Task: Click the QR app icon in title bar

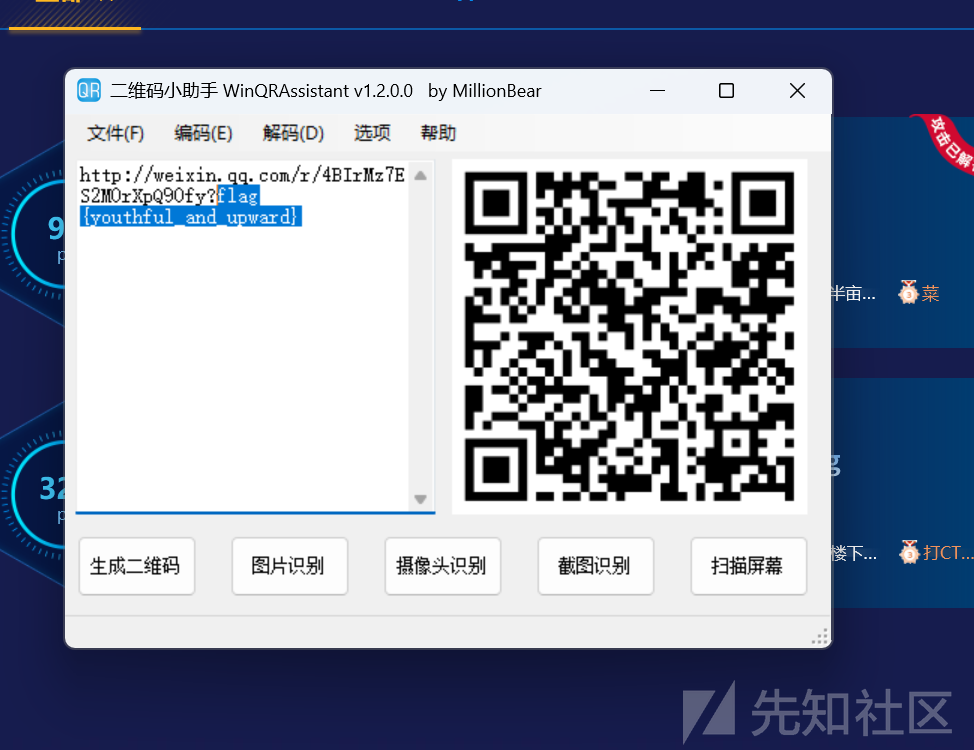Action: click(x=89, y=91)
